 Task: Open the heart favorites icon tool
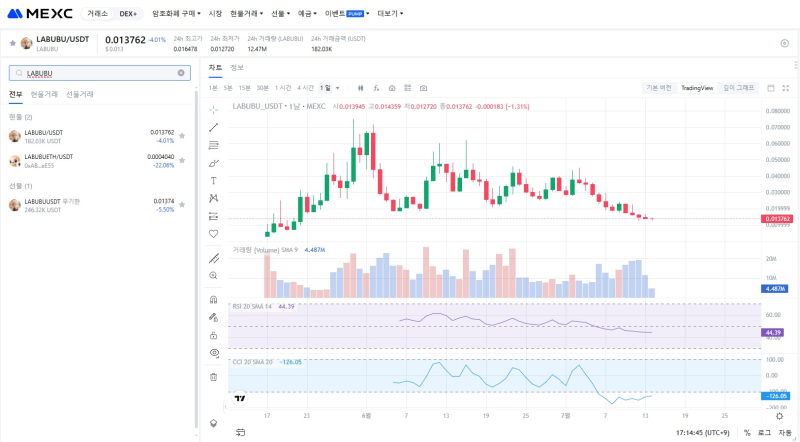[214, 234]
